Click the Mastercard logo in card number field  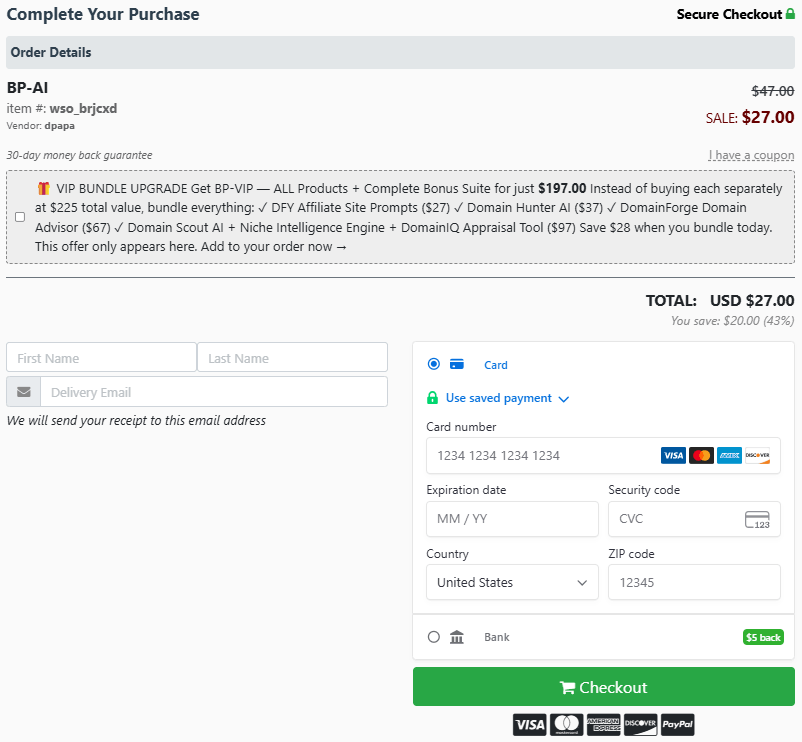click(701, 455)
